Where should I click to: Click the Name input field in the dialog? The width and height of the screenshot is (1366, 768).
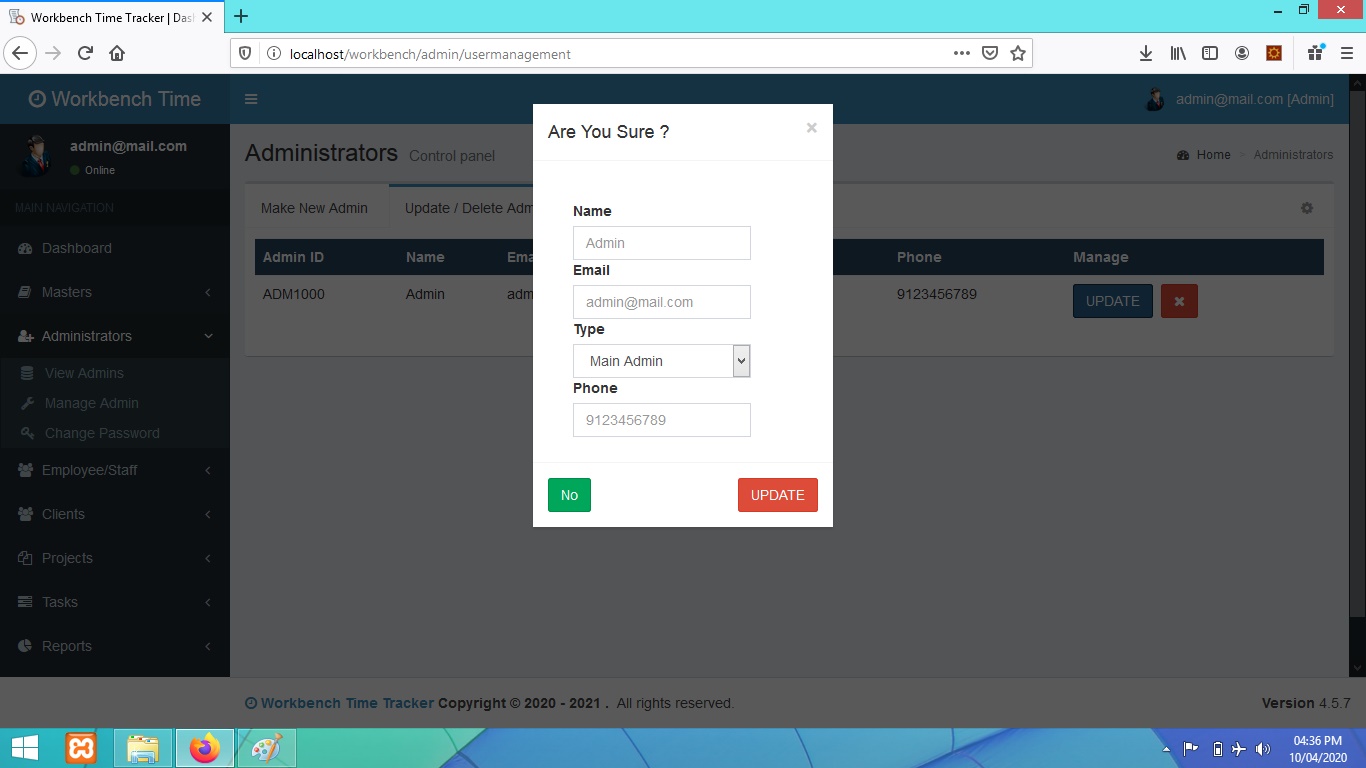[x=661, y=242]
